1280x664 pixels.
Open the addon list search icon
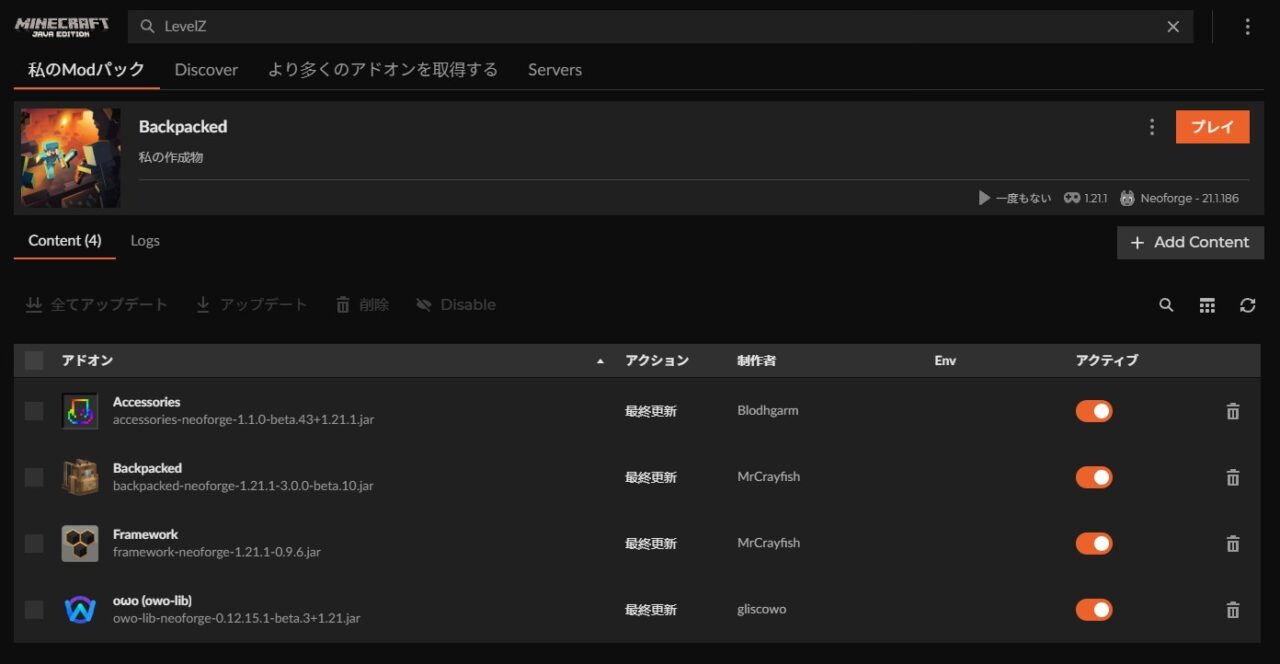click(x=1166, y=305)
